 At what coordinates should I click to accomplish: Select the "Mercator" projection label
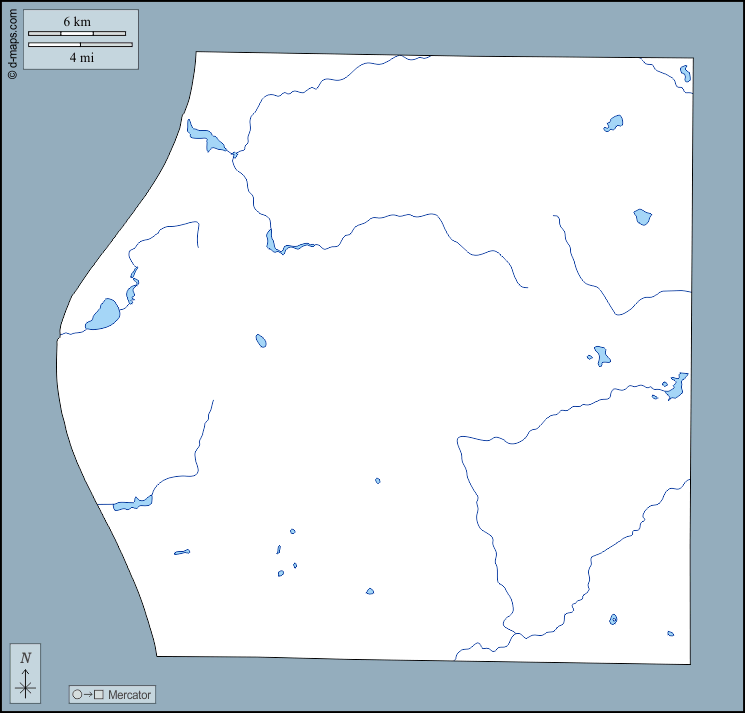129,694
